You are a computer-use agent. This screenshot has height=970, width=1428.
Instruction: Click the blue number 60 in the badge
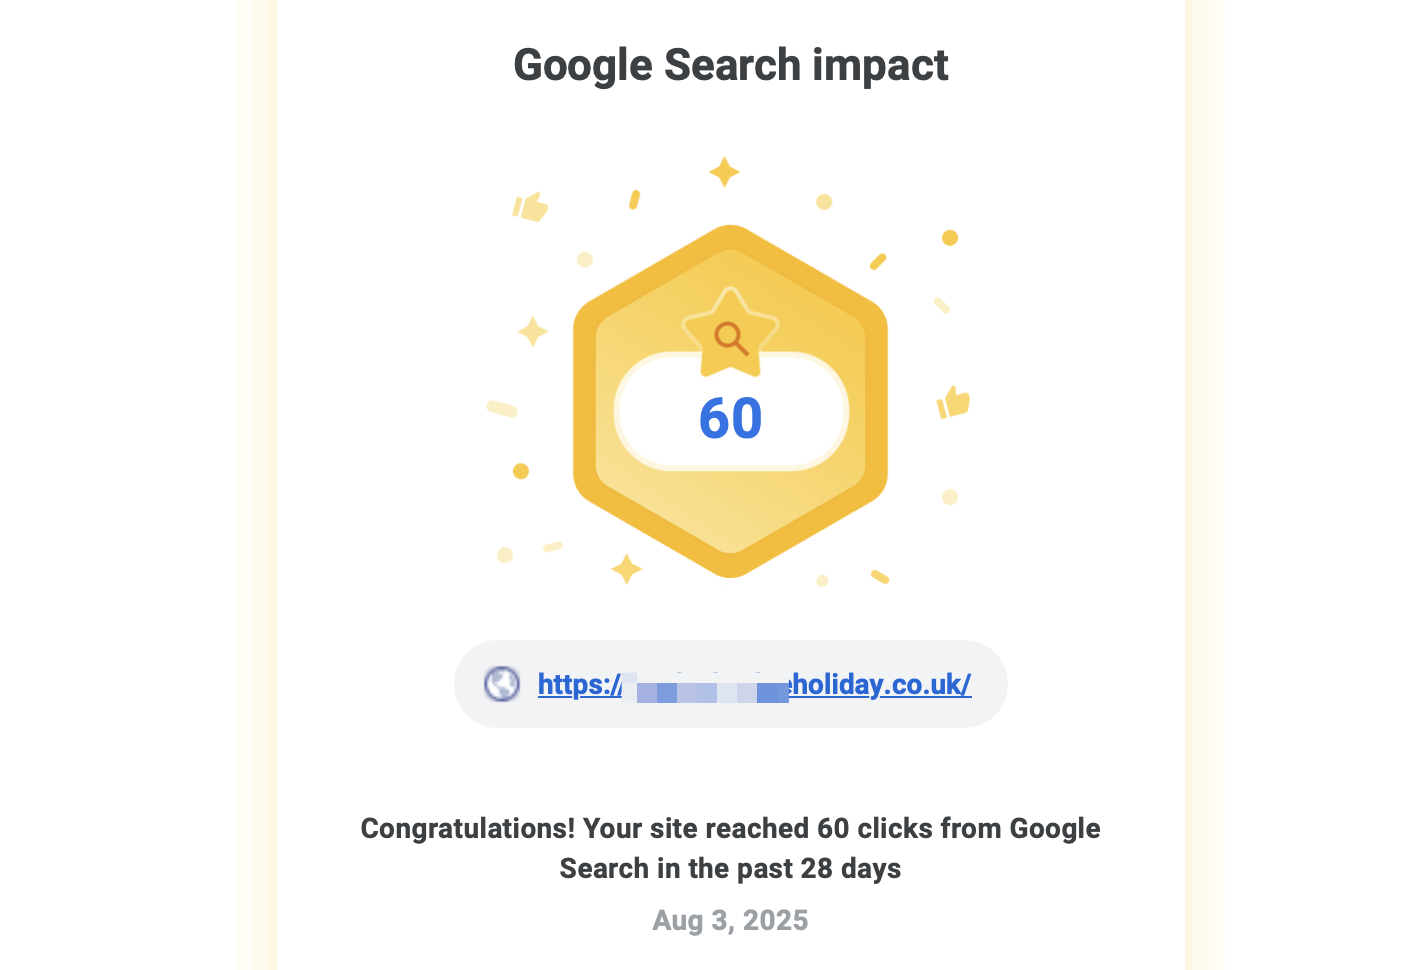click(x=731, y=418)
